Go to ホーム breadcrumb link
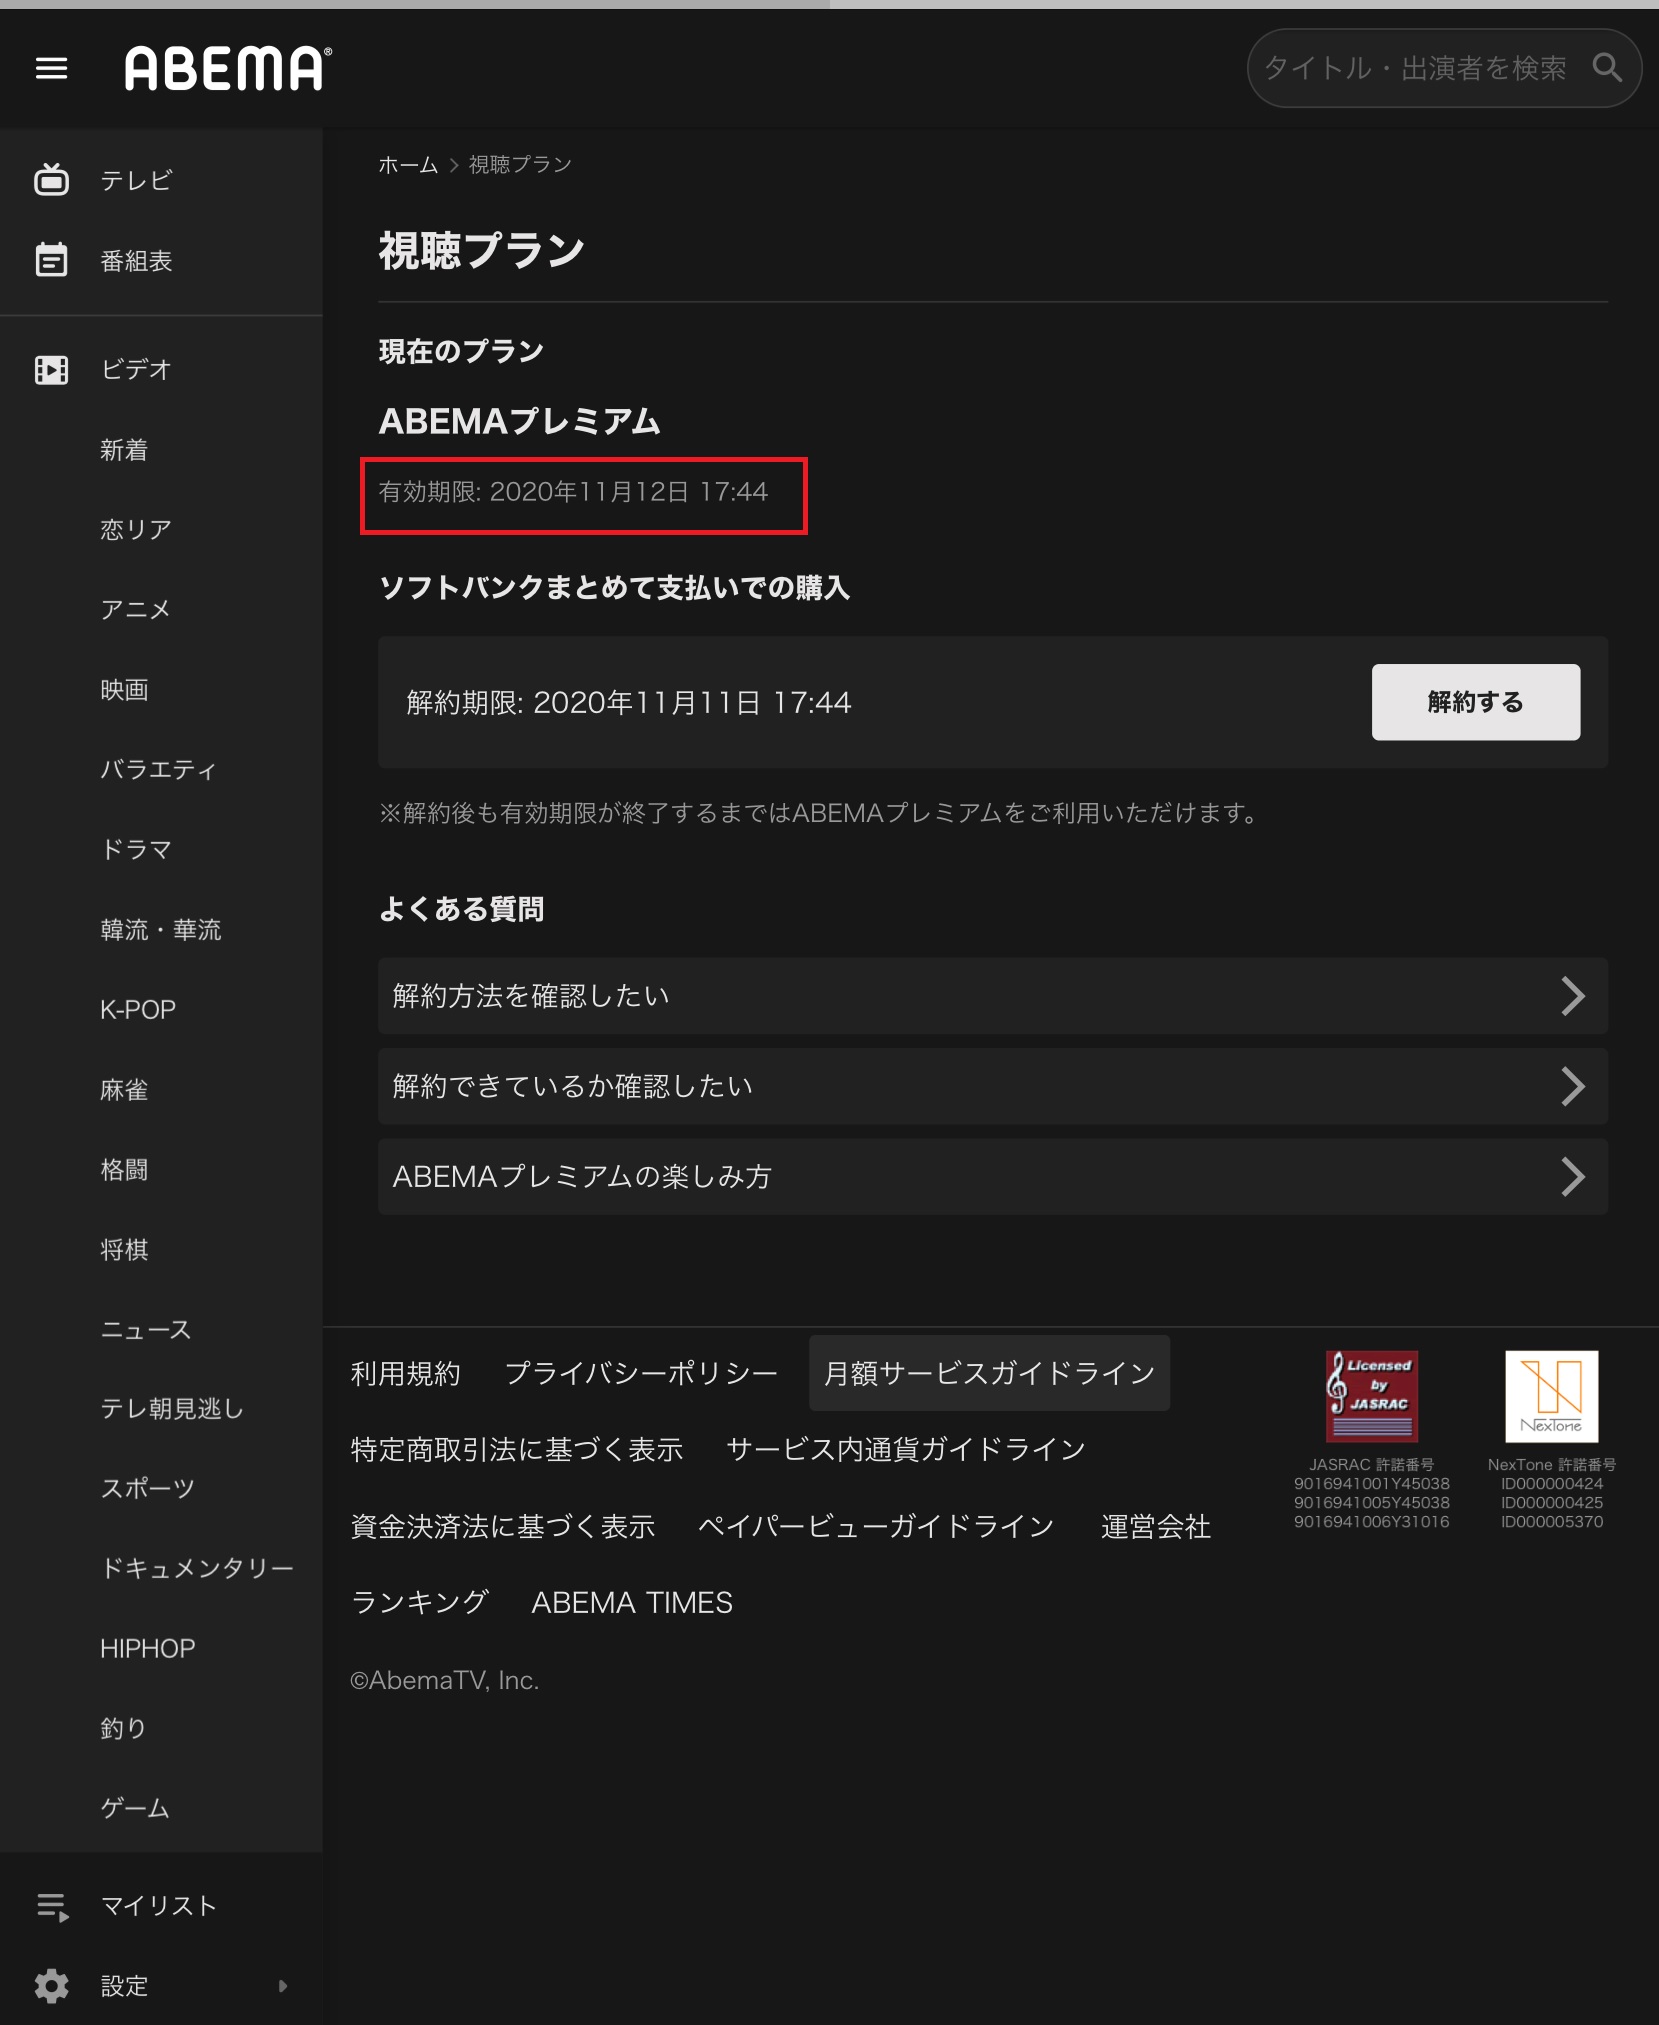This screenshot has height=2025, width=1659. 408,164
